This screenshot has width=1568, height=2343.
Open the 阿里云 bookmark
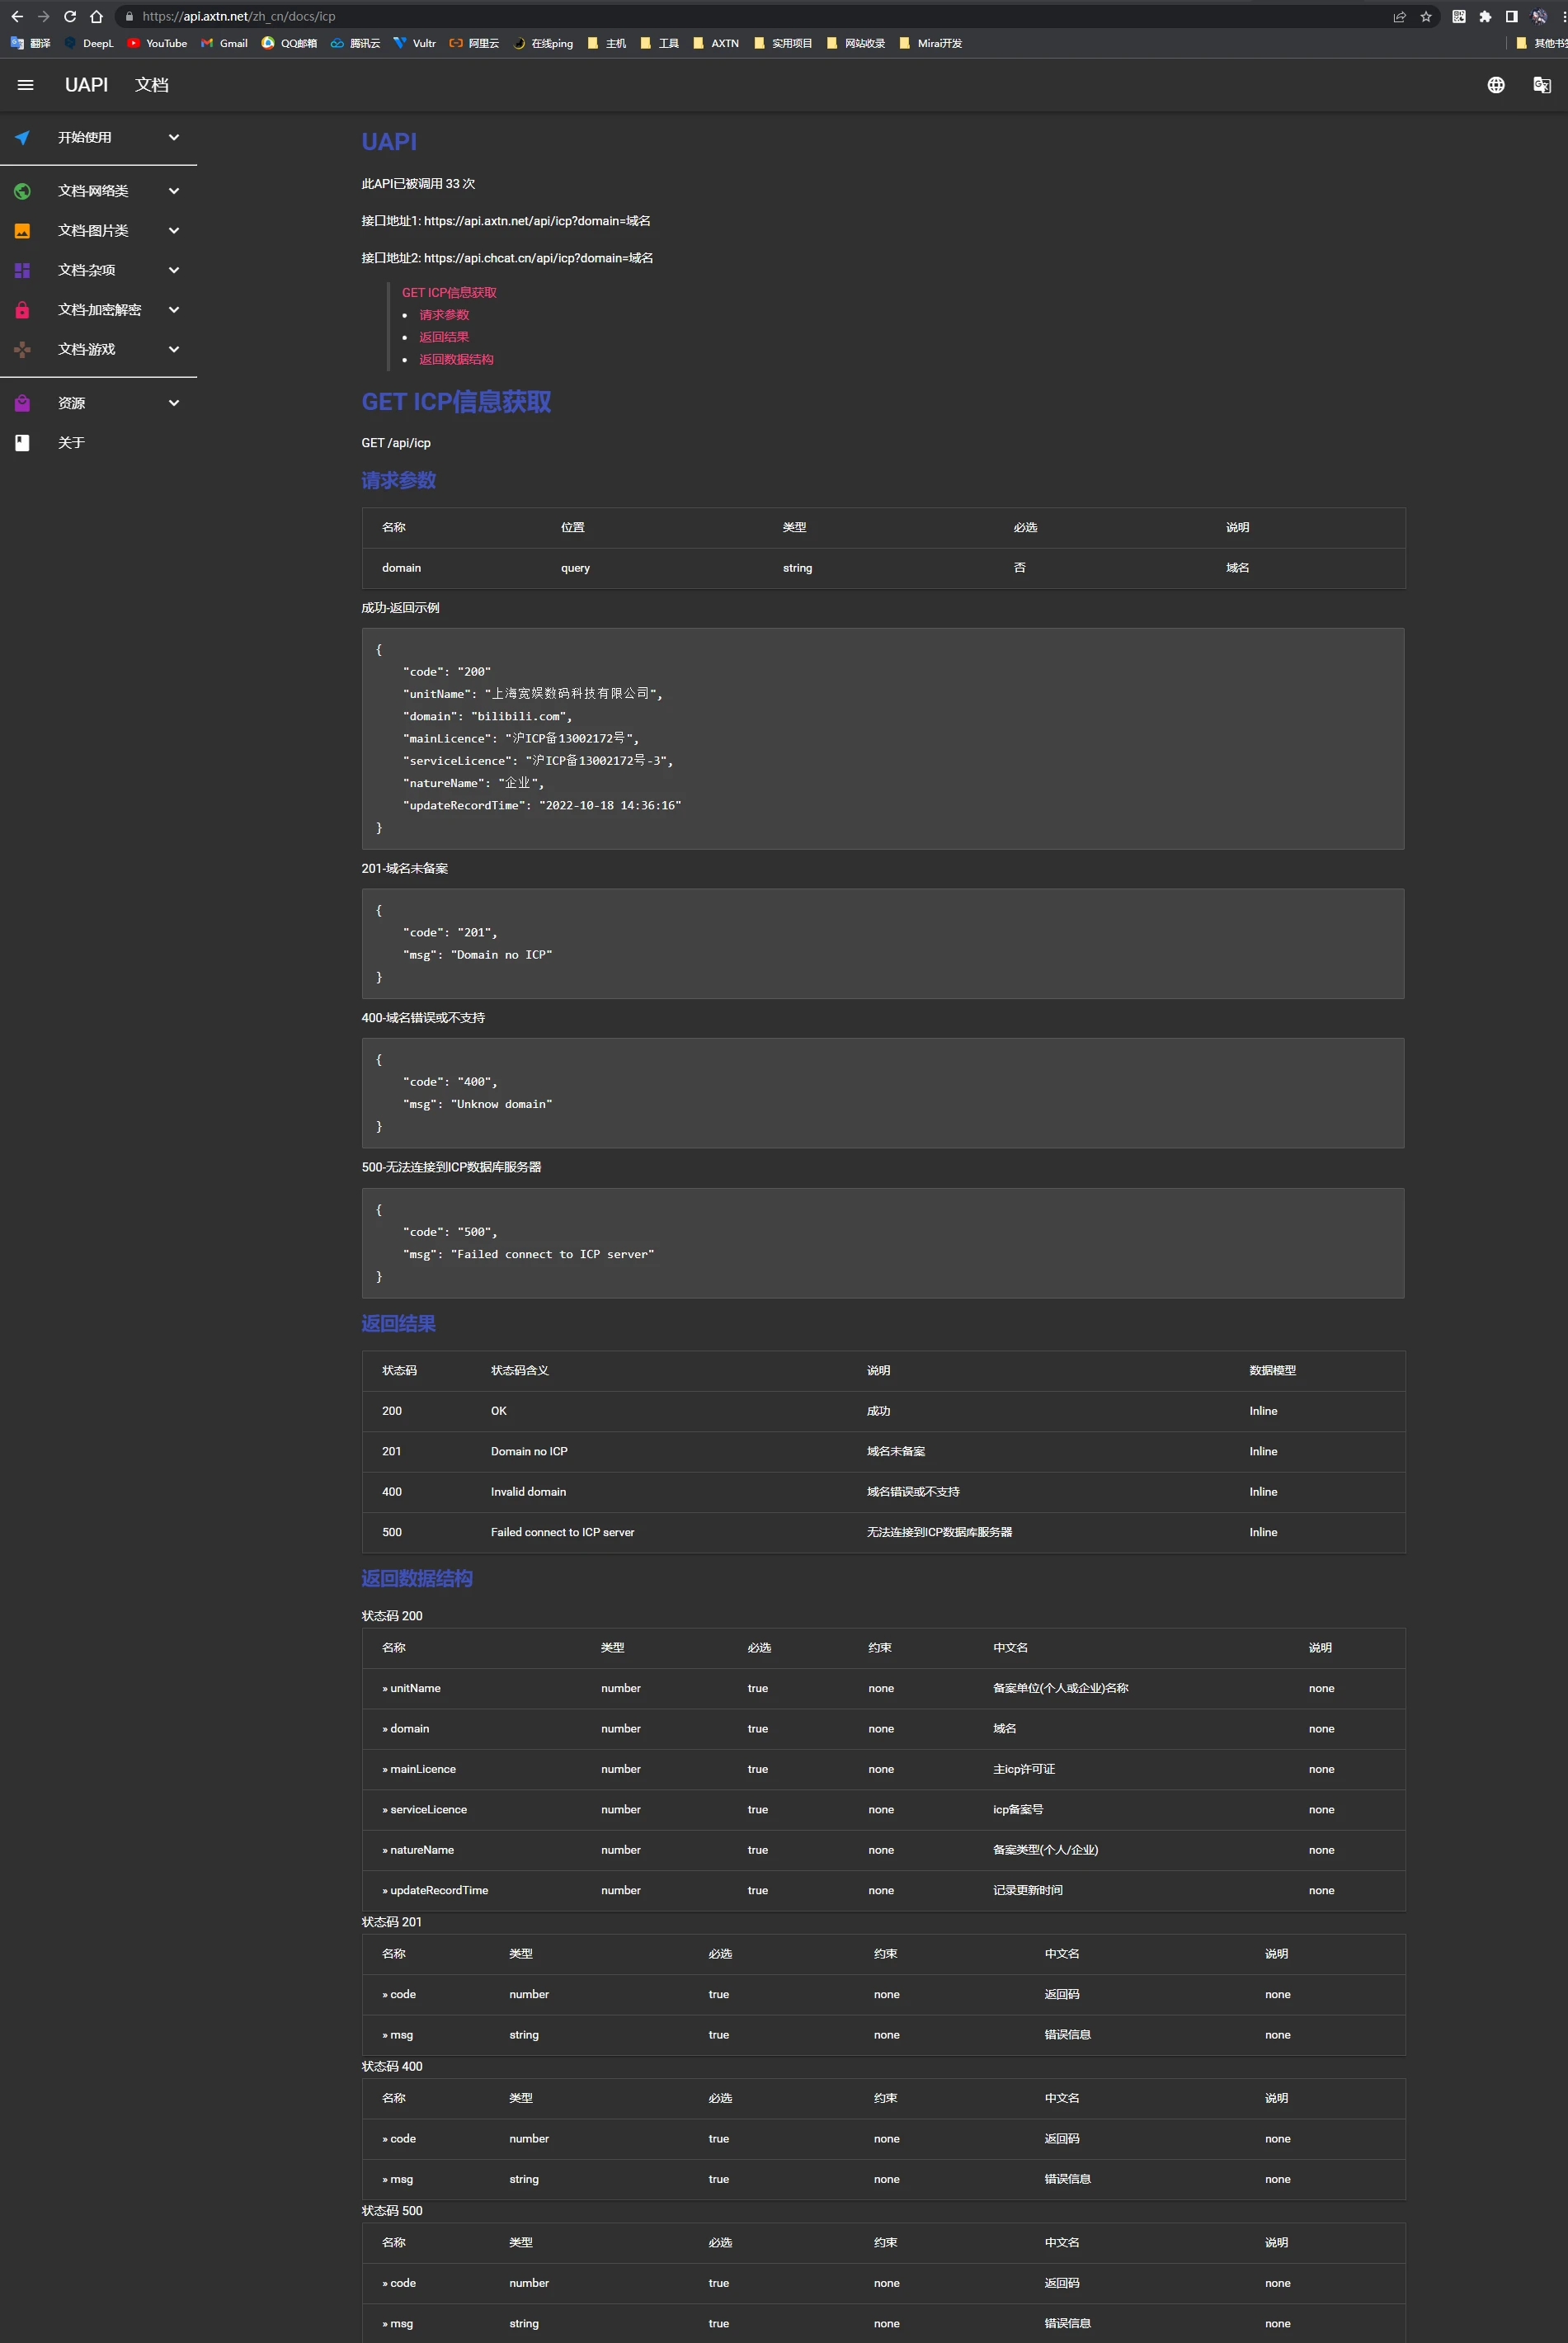[x=474, y=43]
